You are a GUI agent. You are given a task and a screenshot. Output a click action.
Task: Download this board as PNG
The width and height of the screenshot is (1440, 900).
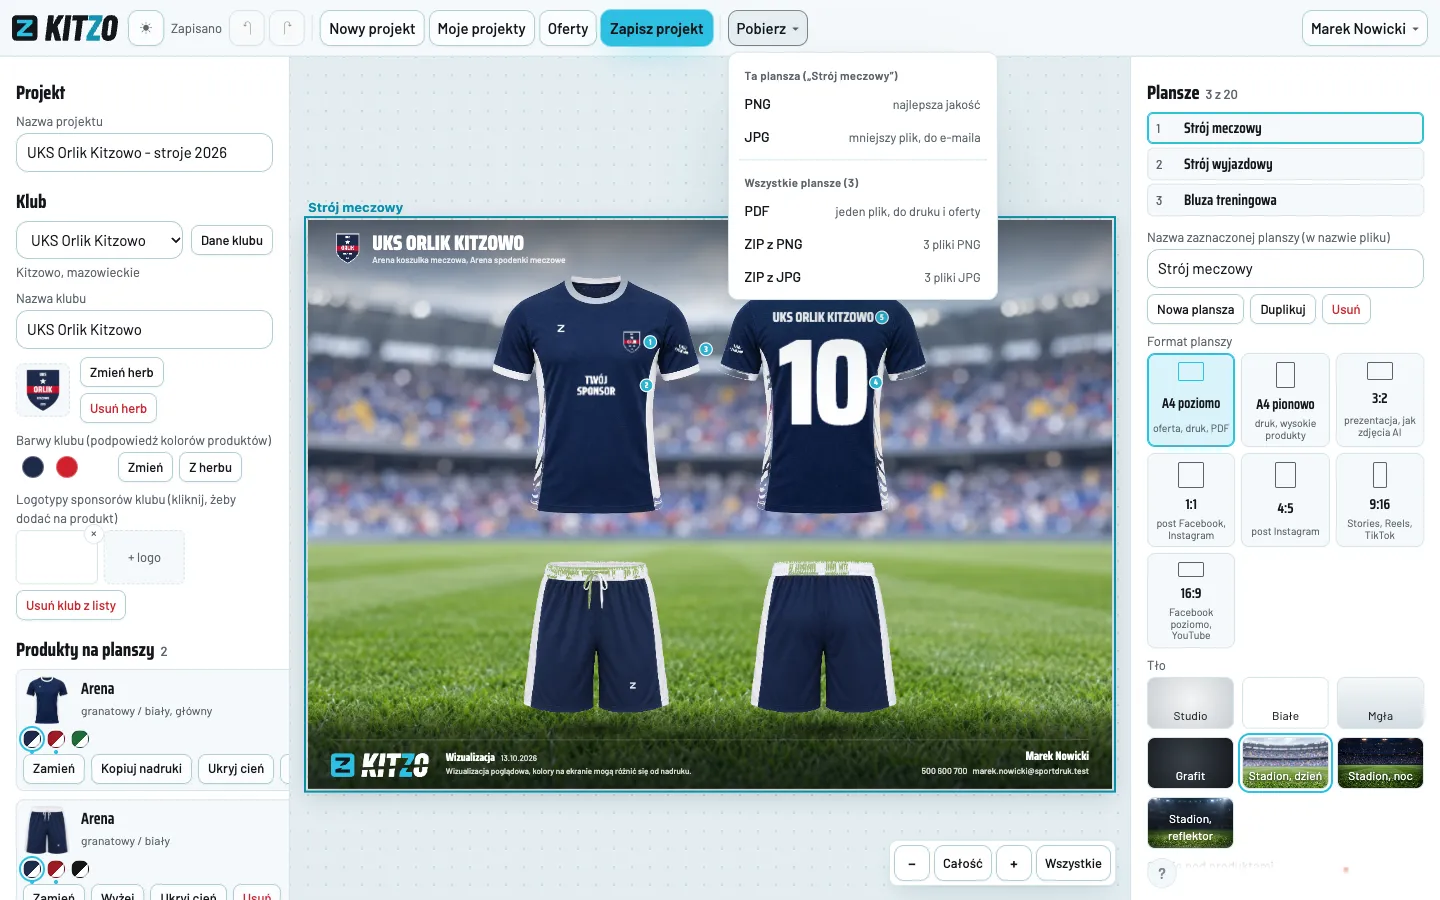coord(862,104)
